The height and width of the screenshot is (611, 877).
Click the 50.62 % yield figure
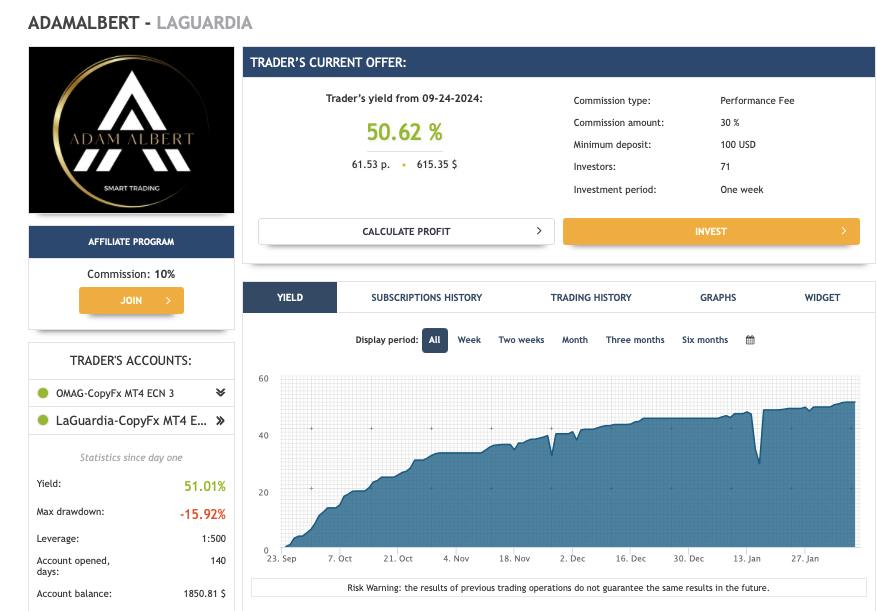[404, 132]
